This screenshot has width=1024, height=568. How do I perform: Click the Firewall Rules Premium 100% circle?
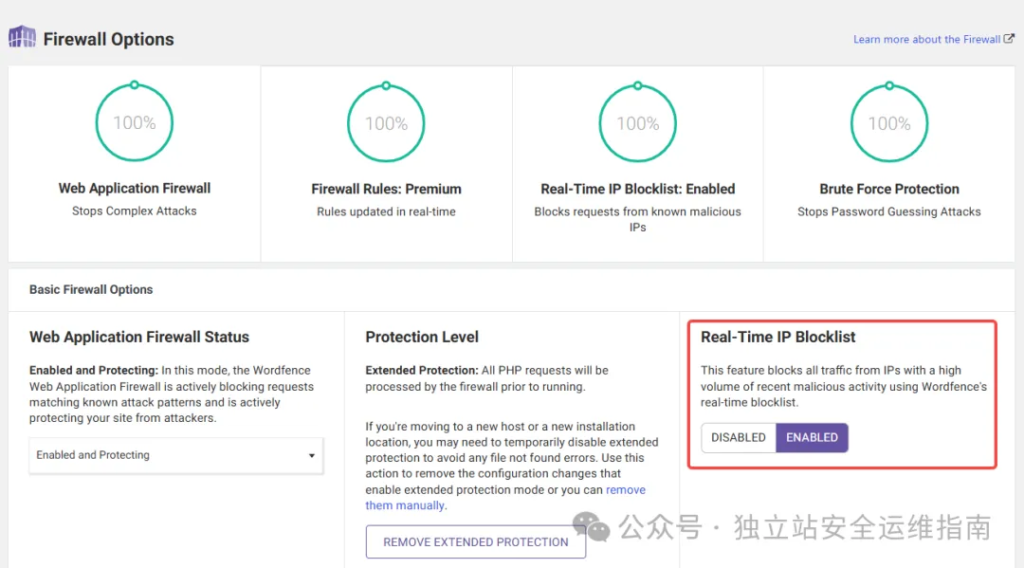coord(386,123)
